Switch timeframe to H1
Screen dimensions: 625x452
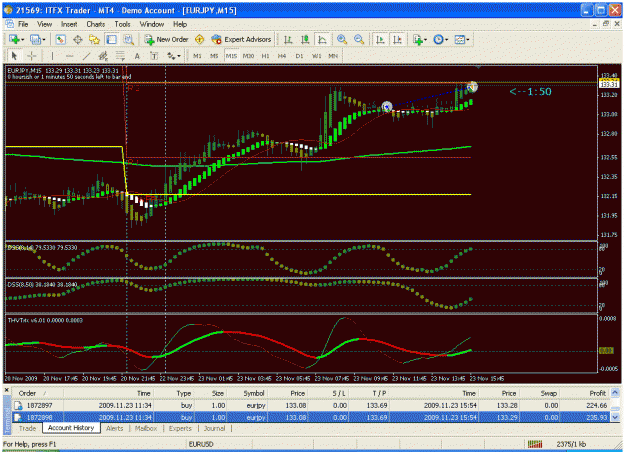(x=265, y=56)
